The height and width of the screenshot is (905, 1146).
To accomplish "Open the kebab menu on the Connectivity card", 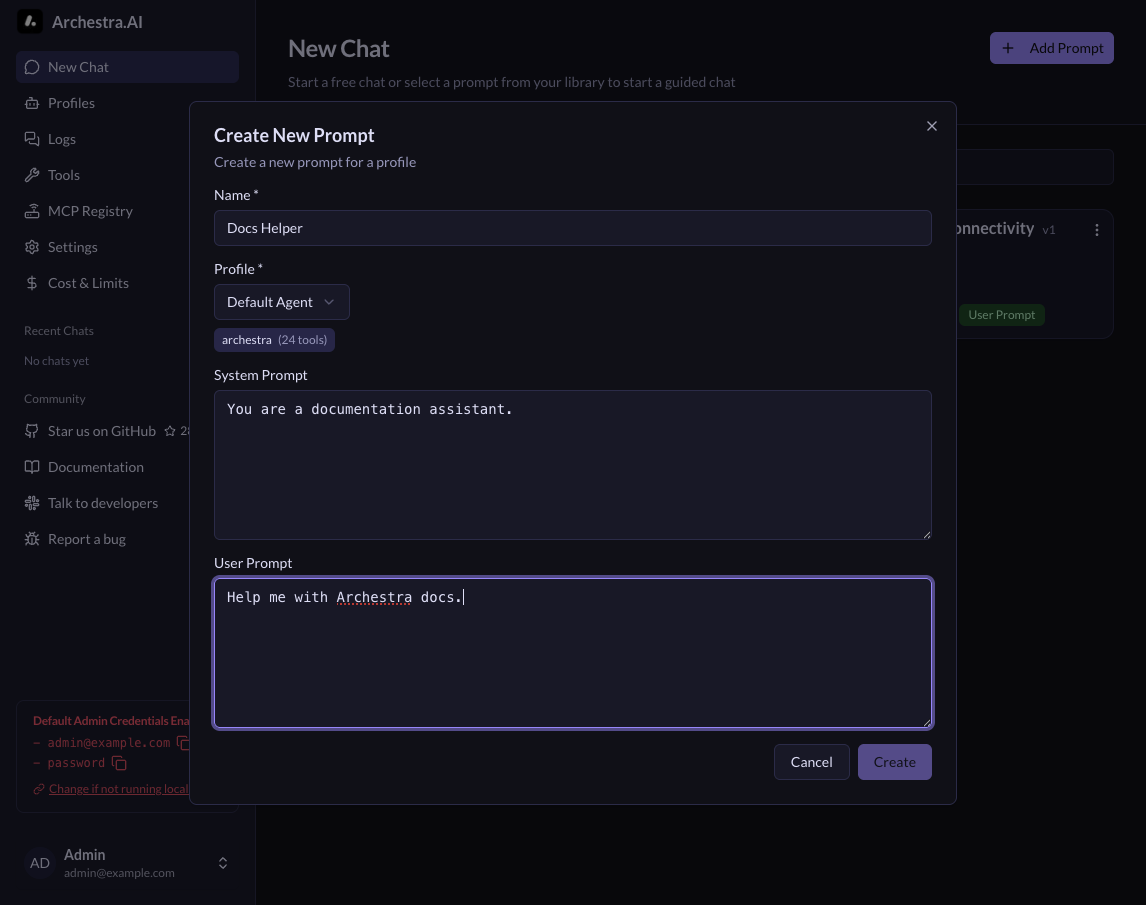I will [1096, 230].
